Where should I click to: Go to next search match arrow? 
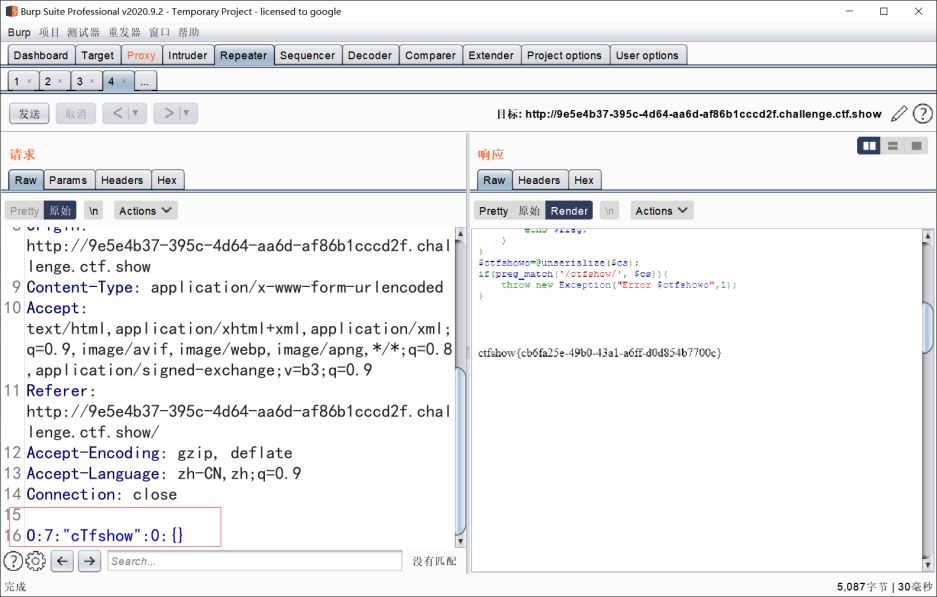pos(89,561)
